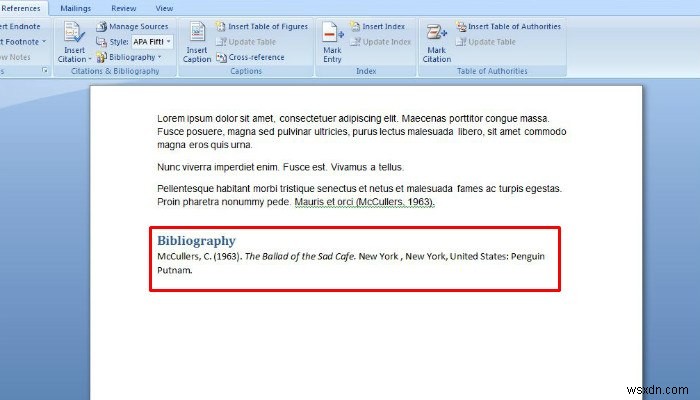This screenshot has height=400, width=700.
Task: Click Update Table in Captions group
Action: [x=246, y=42]
